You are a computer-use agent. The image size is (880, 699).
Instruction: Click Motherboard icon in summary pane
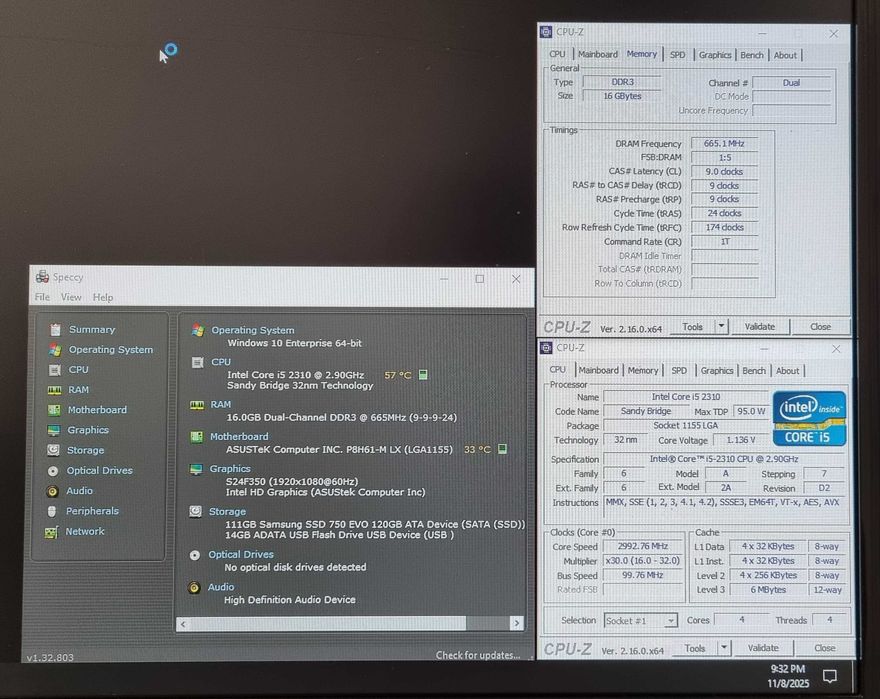coord(196,437)
